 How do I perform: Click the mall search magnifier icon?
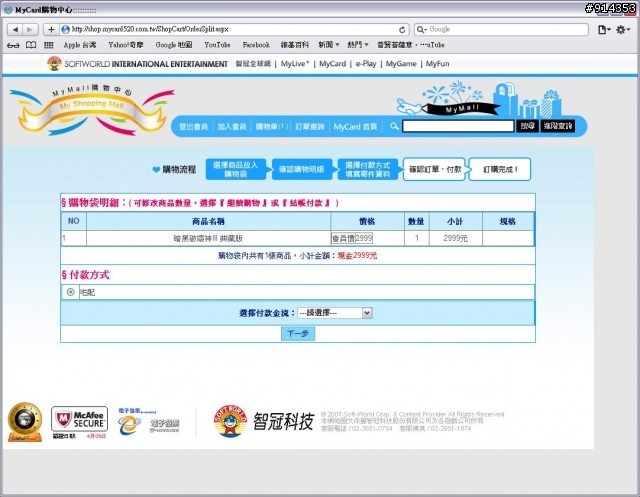pos(394,126)
